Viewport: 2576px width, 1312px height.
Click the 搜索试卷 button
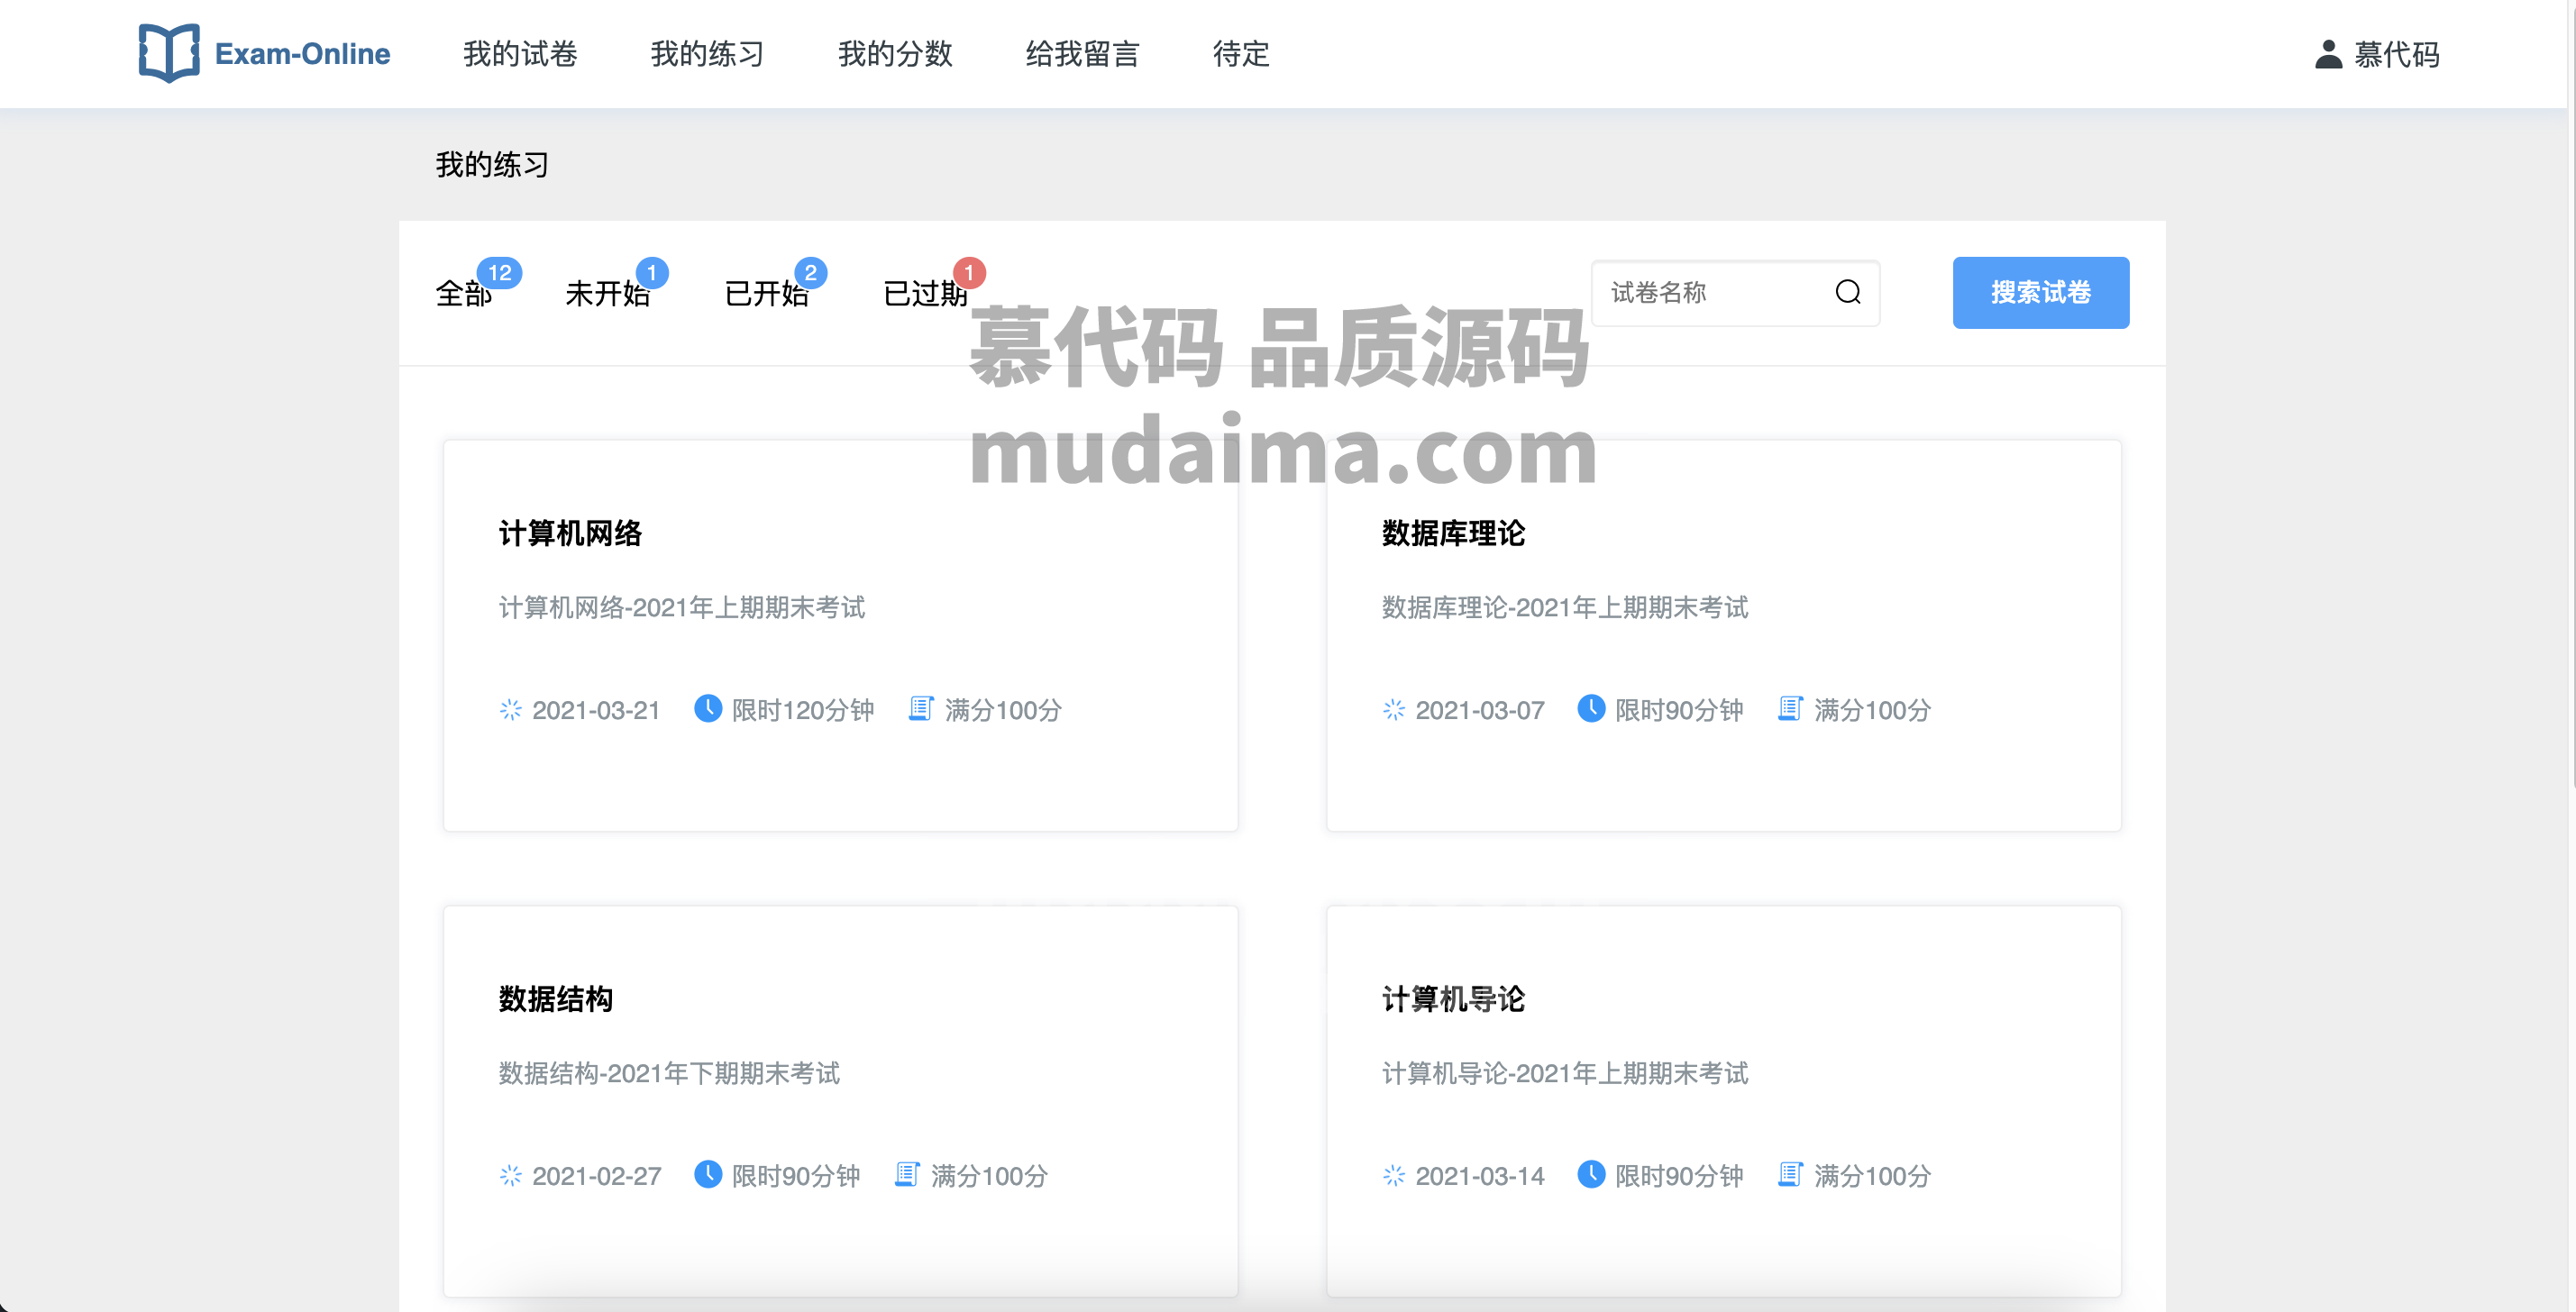2040,292
